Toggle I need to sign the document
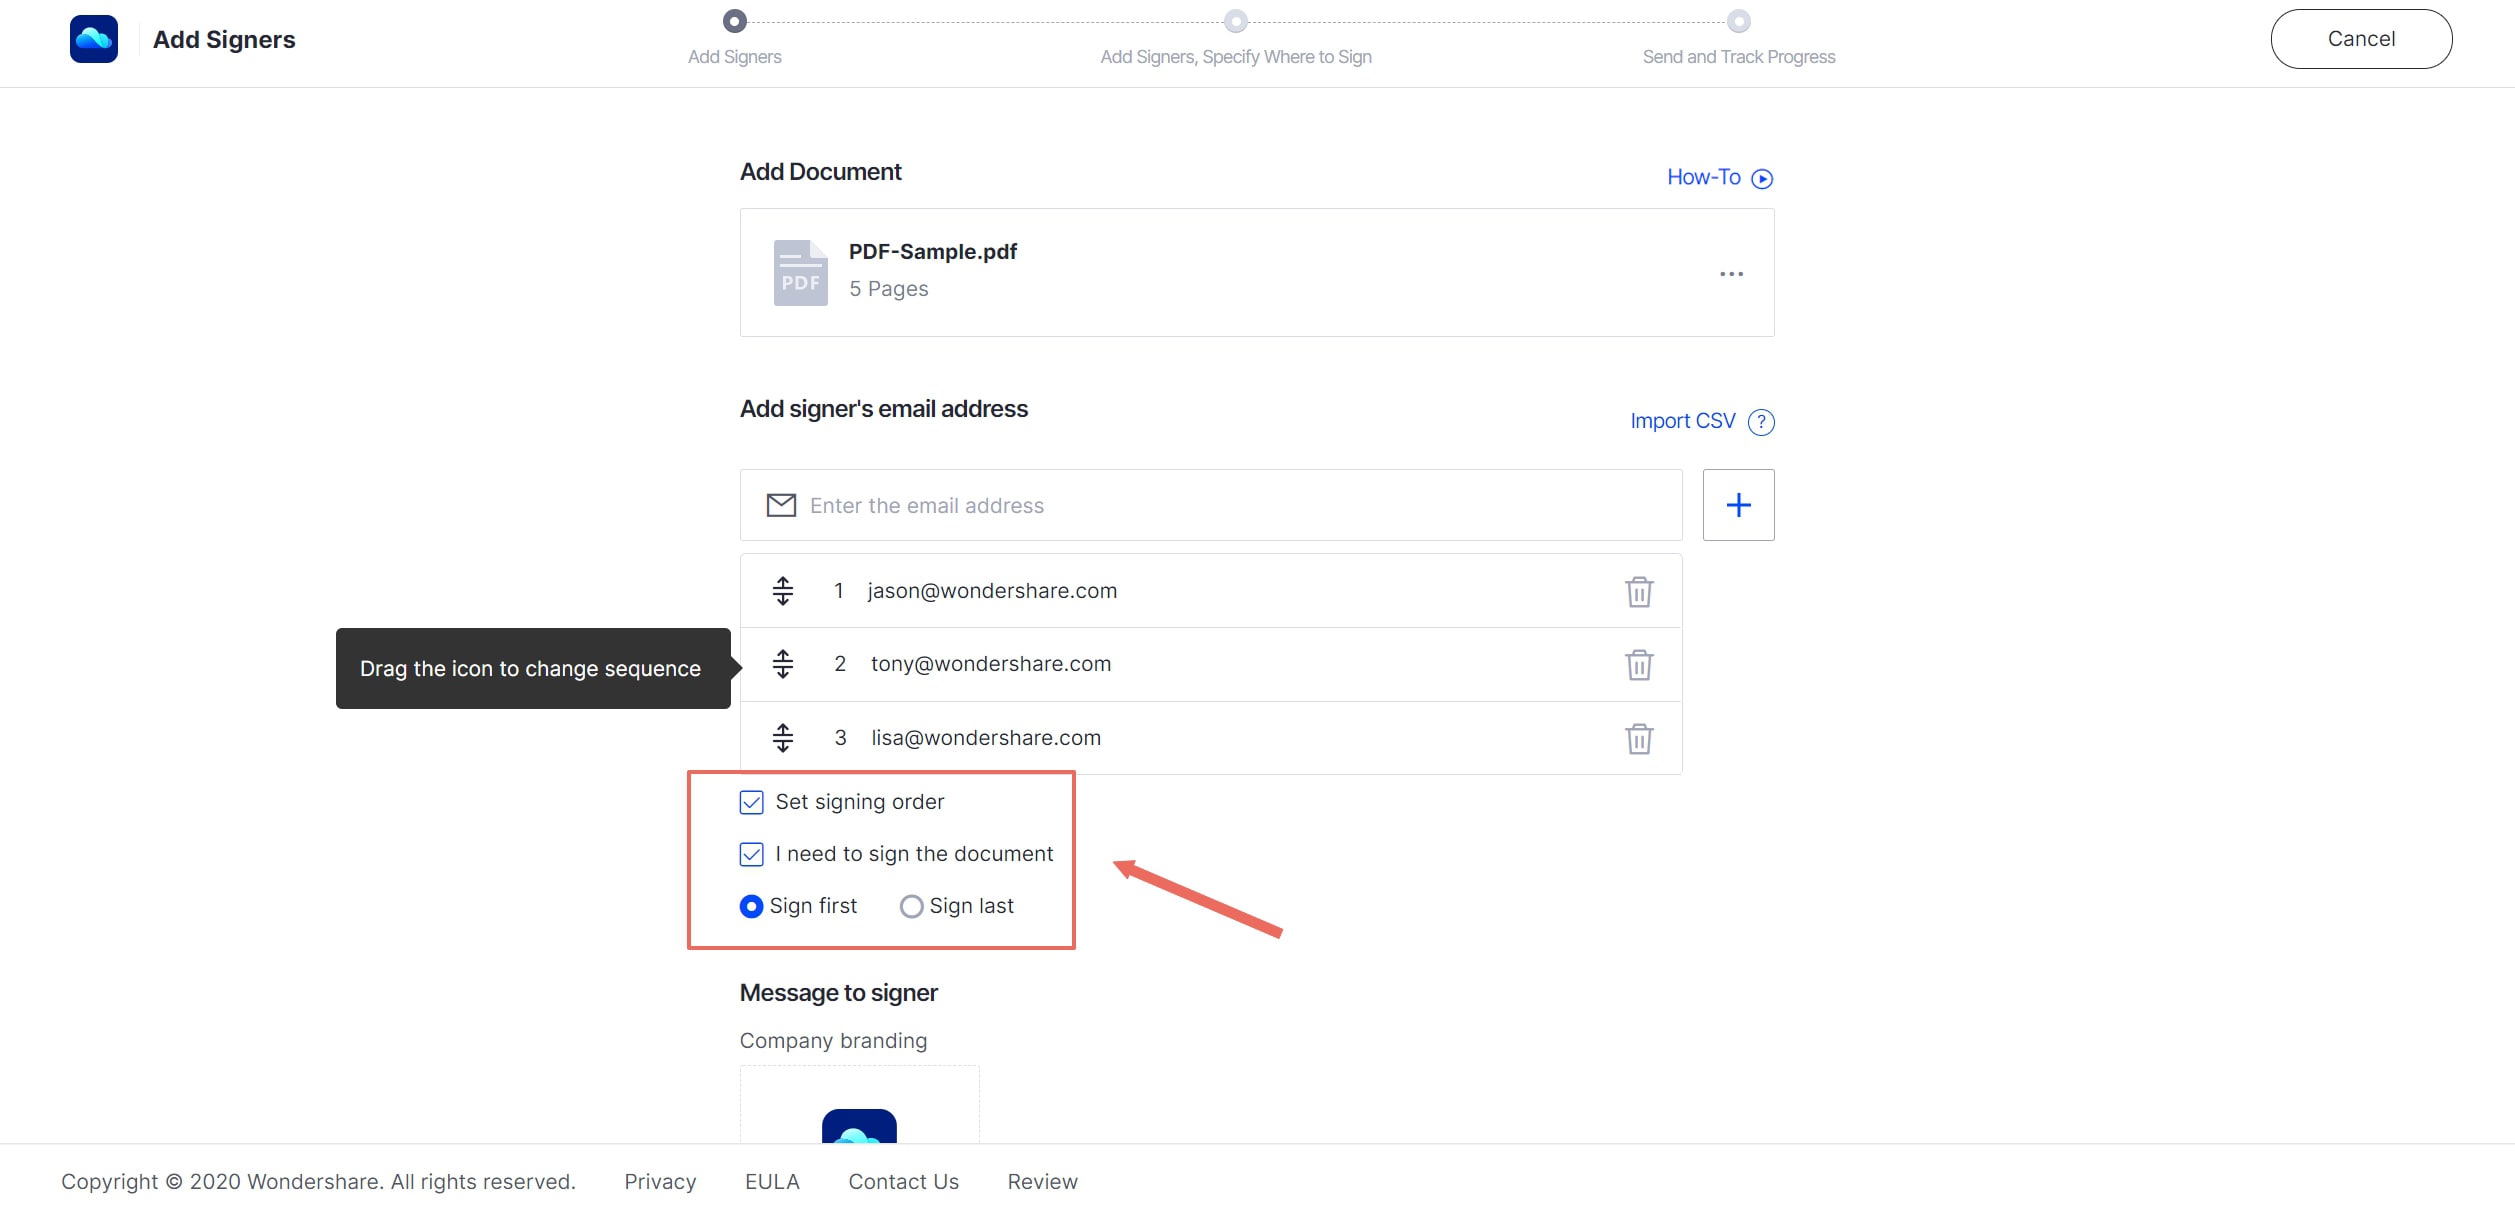The image size is (2515, 1212). pyautogui.click(x=751, y=854)
